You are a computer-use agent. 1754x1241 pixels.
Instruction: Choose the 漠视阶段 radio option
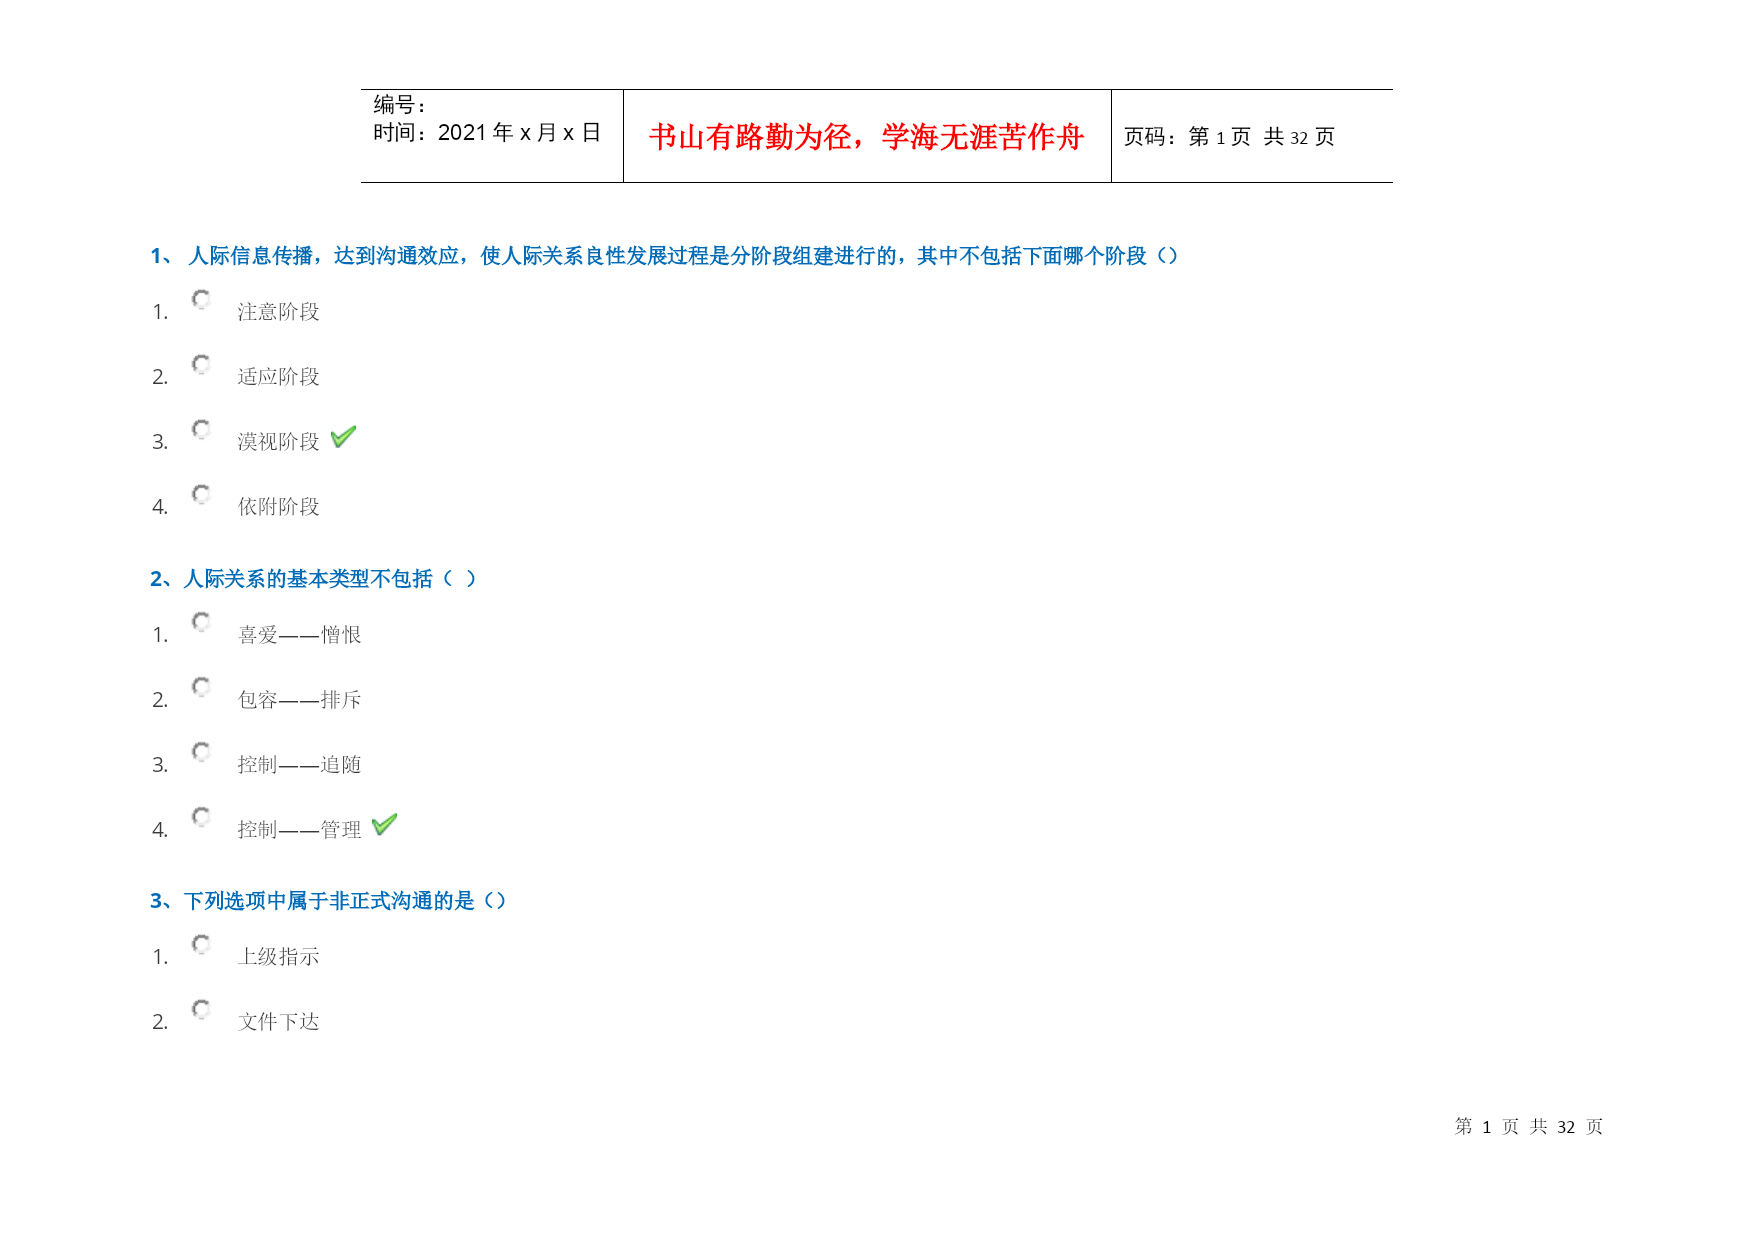[x=201, y=429]
